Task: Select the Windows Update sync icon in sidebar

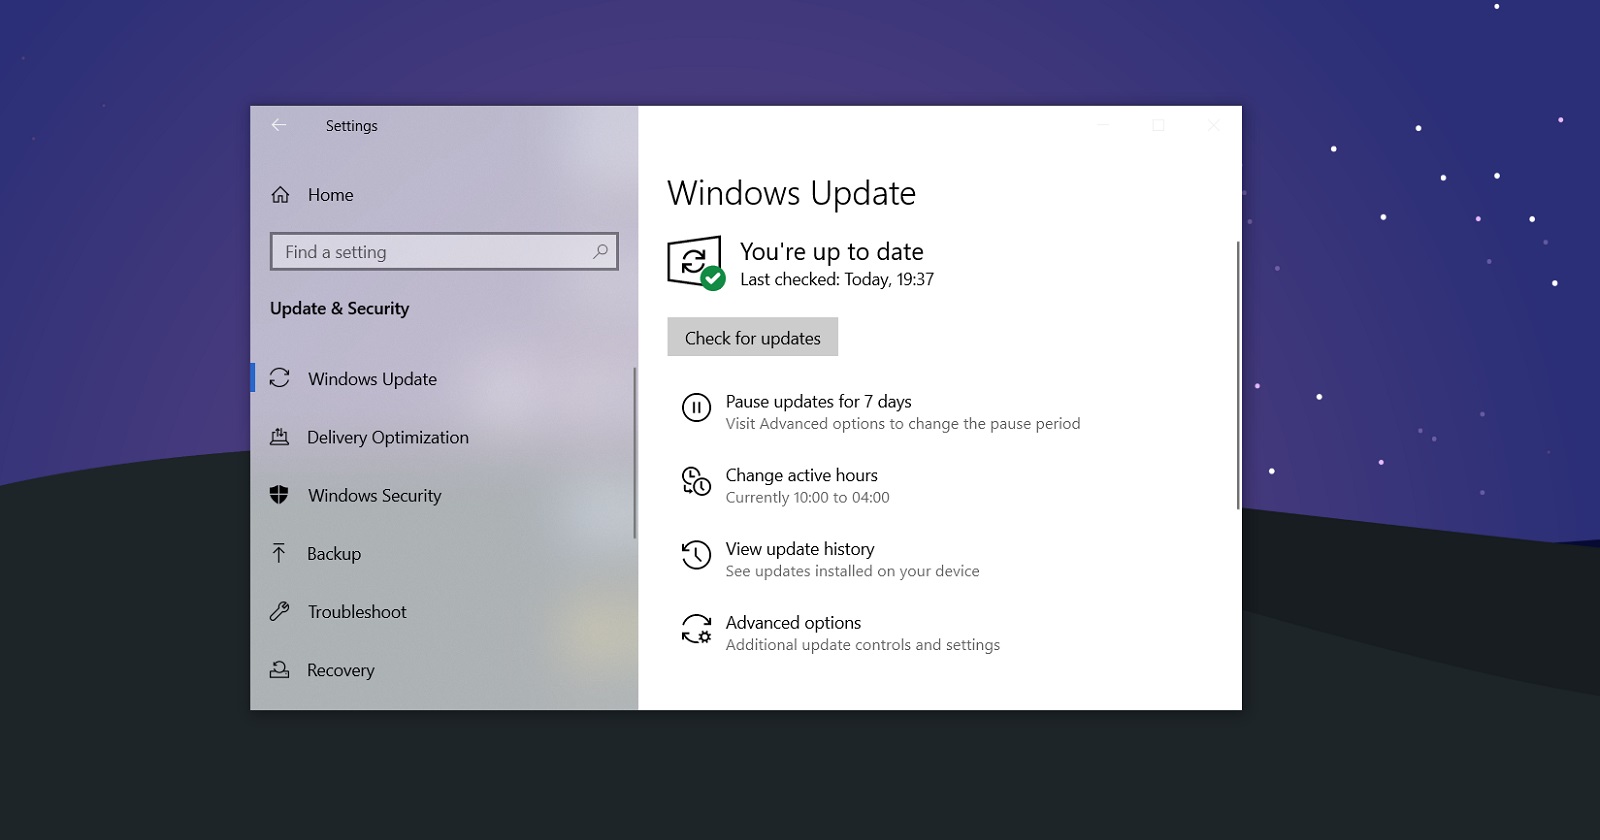Action: pyautogui.click(x=280, y=378)
